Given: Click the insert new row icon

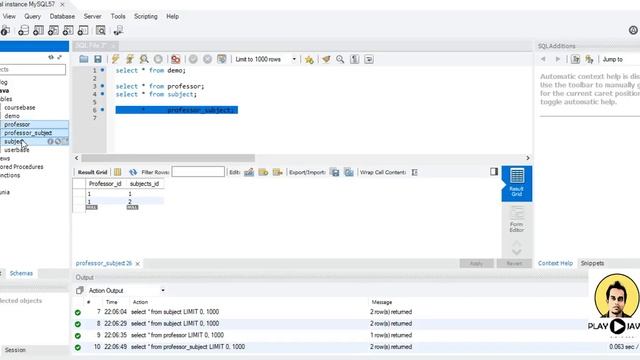Looking at the screenshot, I should point(263,172).
